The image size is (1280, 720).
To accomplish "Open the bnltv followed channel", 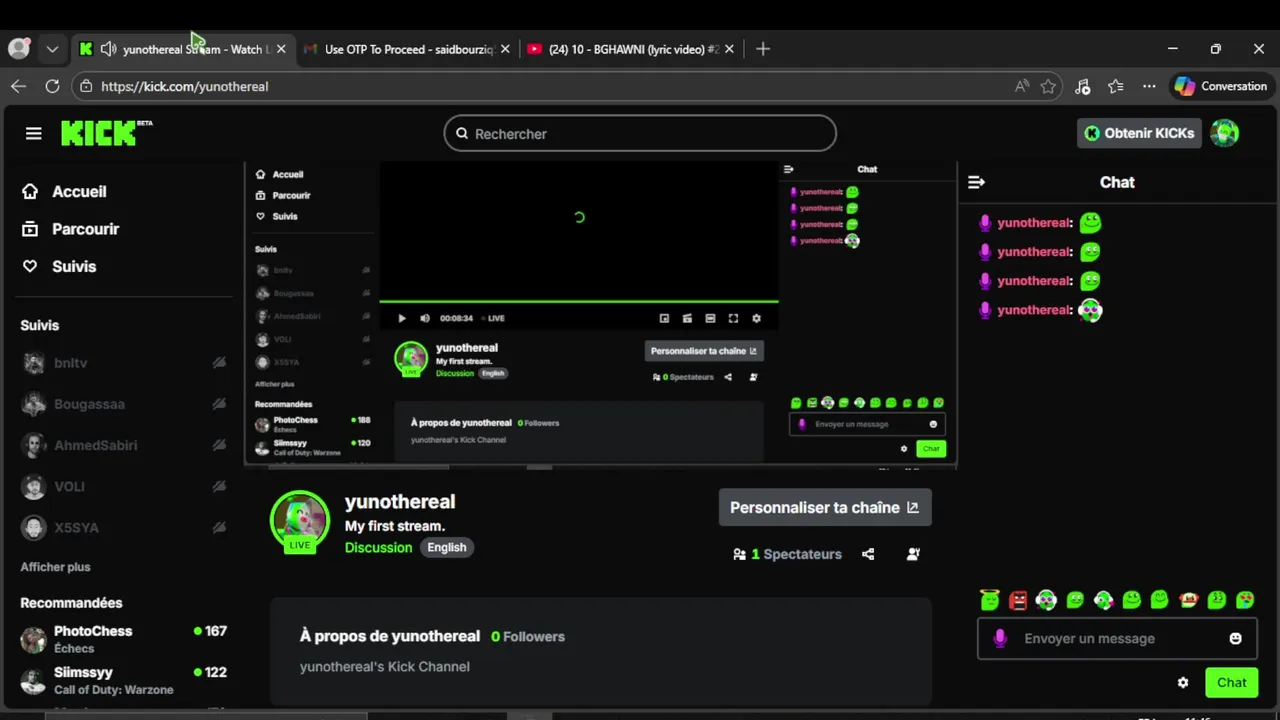I will click(70, 363).
